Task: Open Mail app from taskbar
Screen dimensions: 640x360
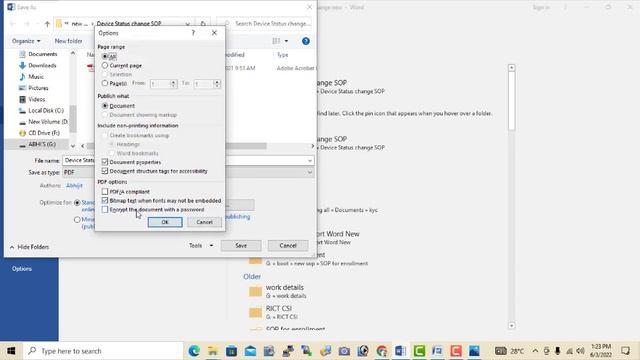Action: [x=250, y=351]
